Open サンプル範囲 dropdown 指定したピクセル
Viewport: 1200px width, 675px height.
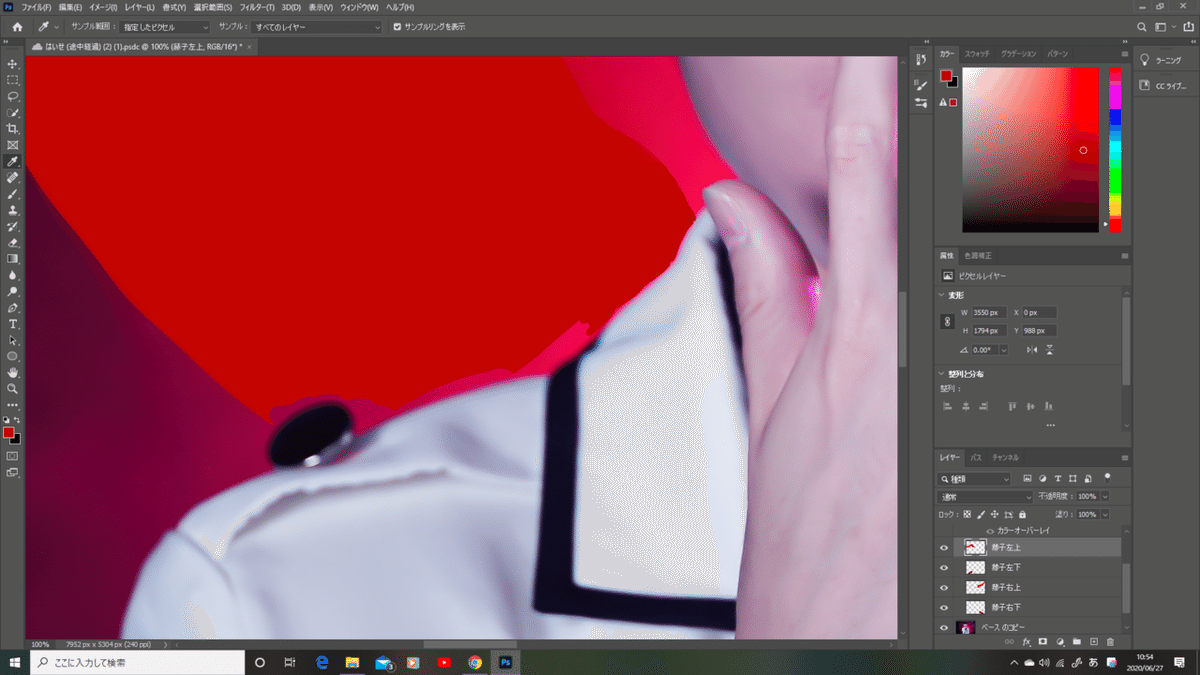click(x=166, y=27)
